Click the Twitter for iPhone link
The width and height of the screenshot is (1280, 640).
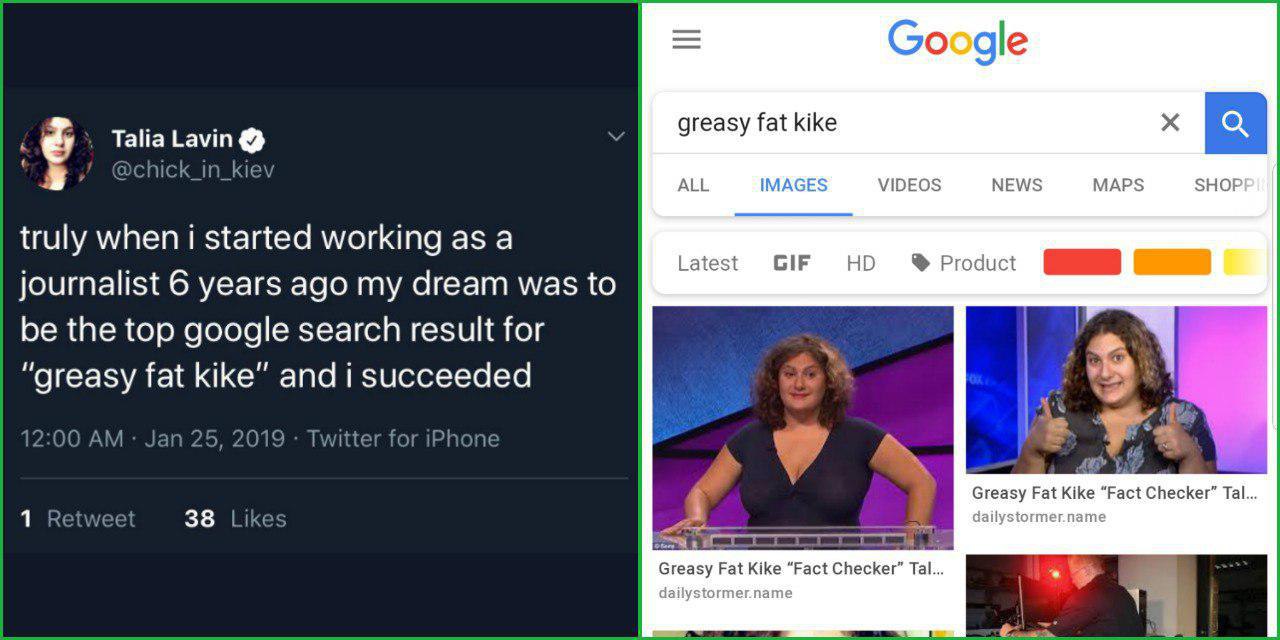403,438
